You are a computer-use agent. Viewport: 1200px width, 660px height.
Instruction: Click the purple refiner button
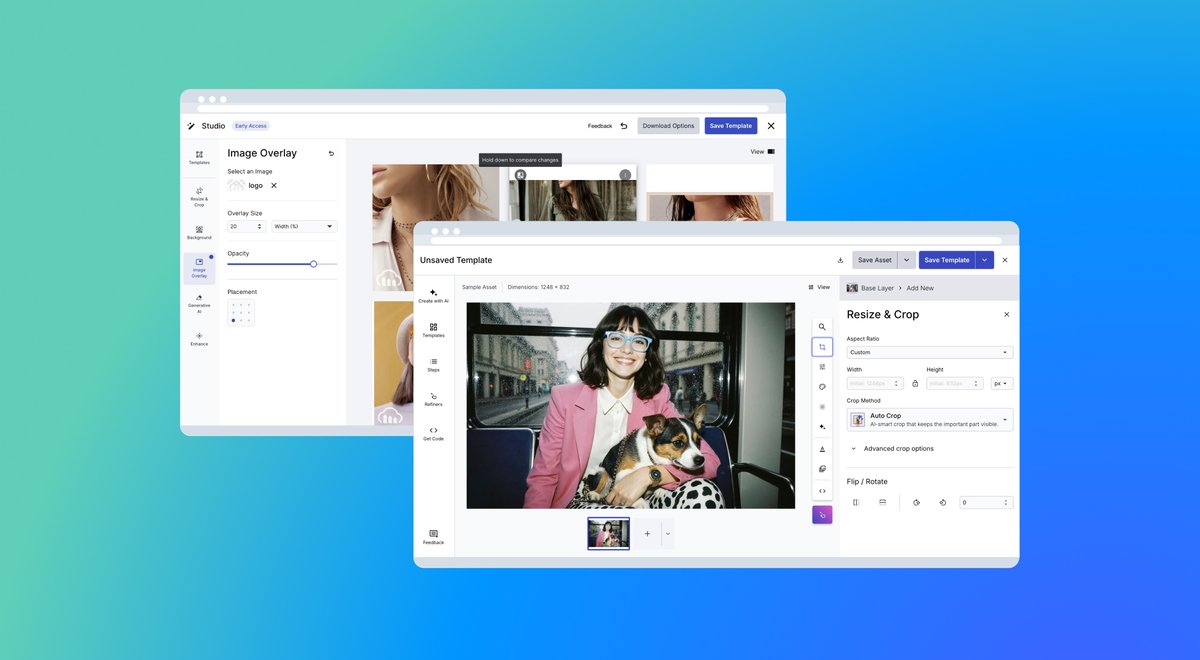click(822, 515)
